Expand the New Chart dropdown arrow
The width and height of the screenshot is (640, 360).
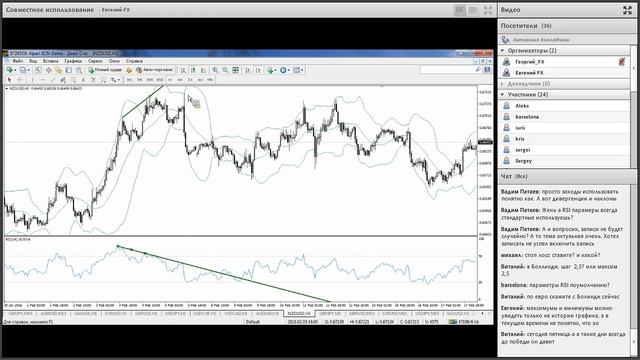(x=15, y=70)
